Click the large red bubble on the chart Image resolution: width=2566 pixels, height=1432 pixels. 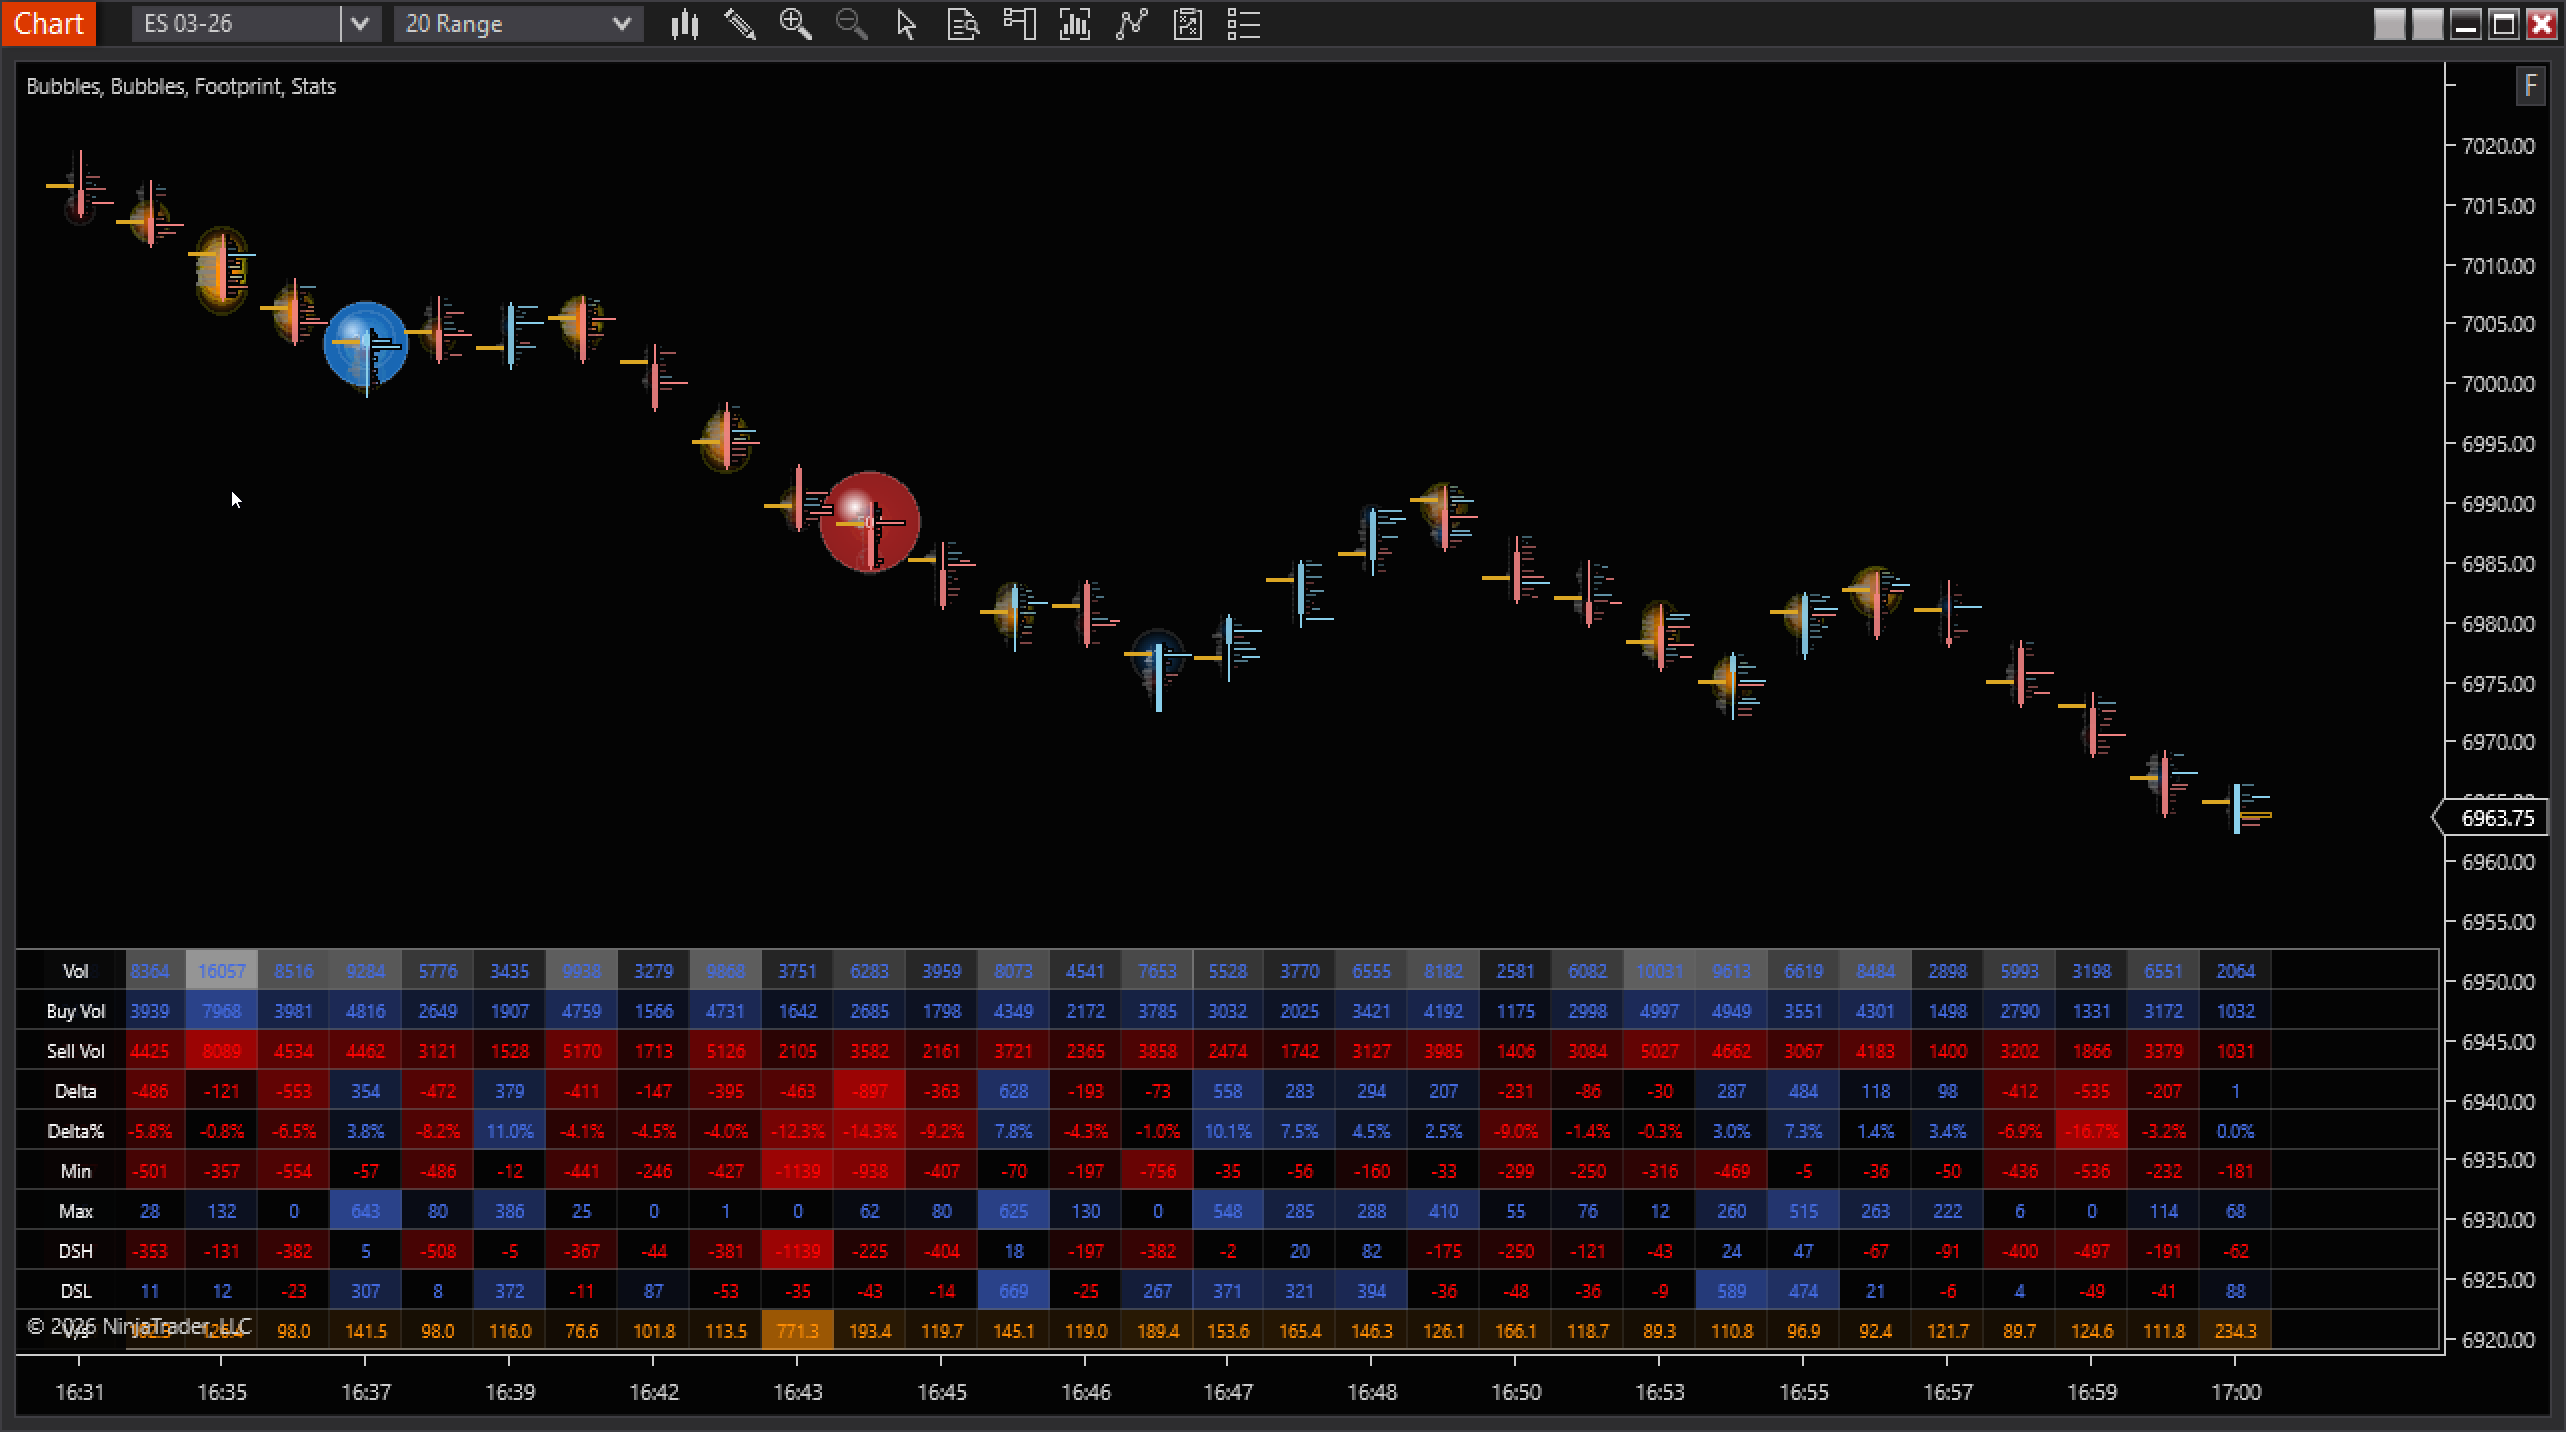(869, 521)
